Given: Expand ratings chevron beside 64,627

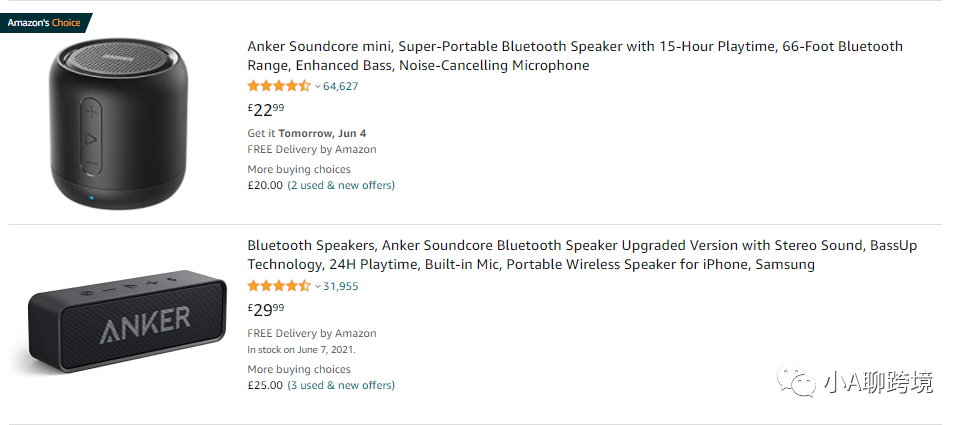Looking at the screenshot, I should point(318,87).
